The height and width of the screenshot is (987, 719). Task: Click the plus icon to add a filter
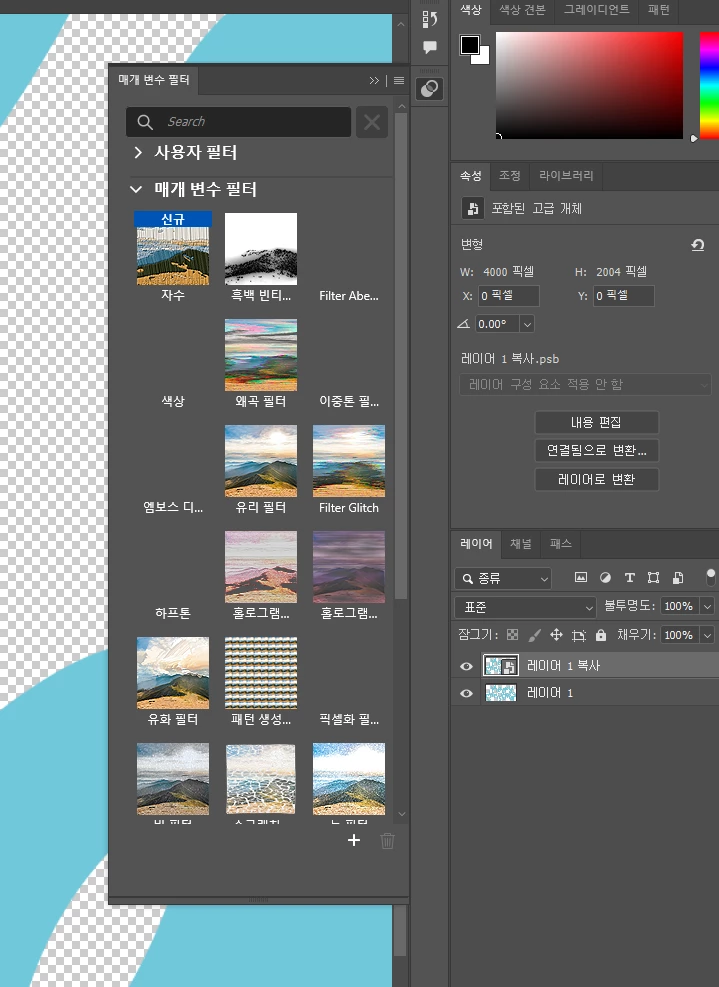(354, 840)
